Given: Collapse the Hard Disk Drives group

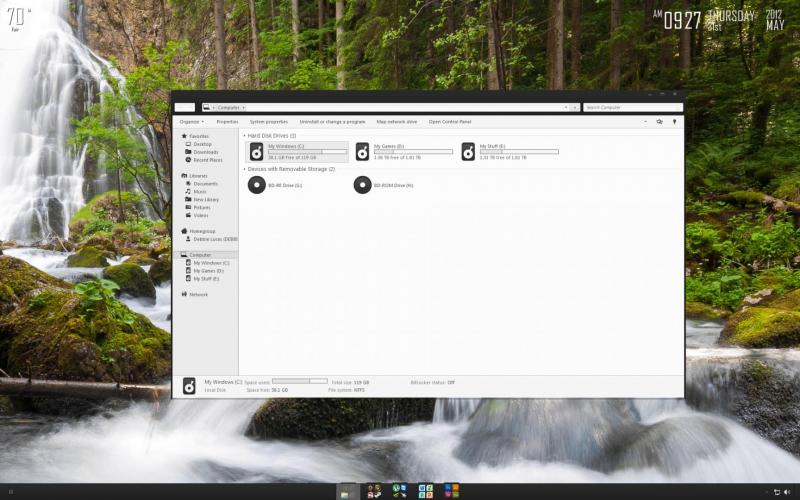Looking at the screenshot, I should pyautogui.click(x=244, y=136).
